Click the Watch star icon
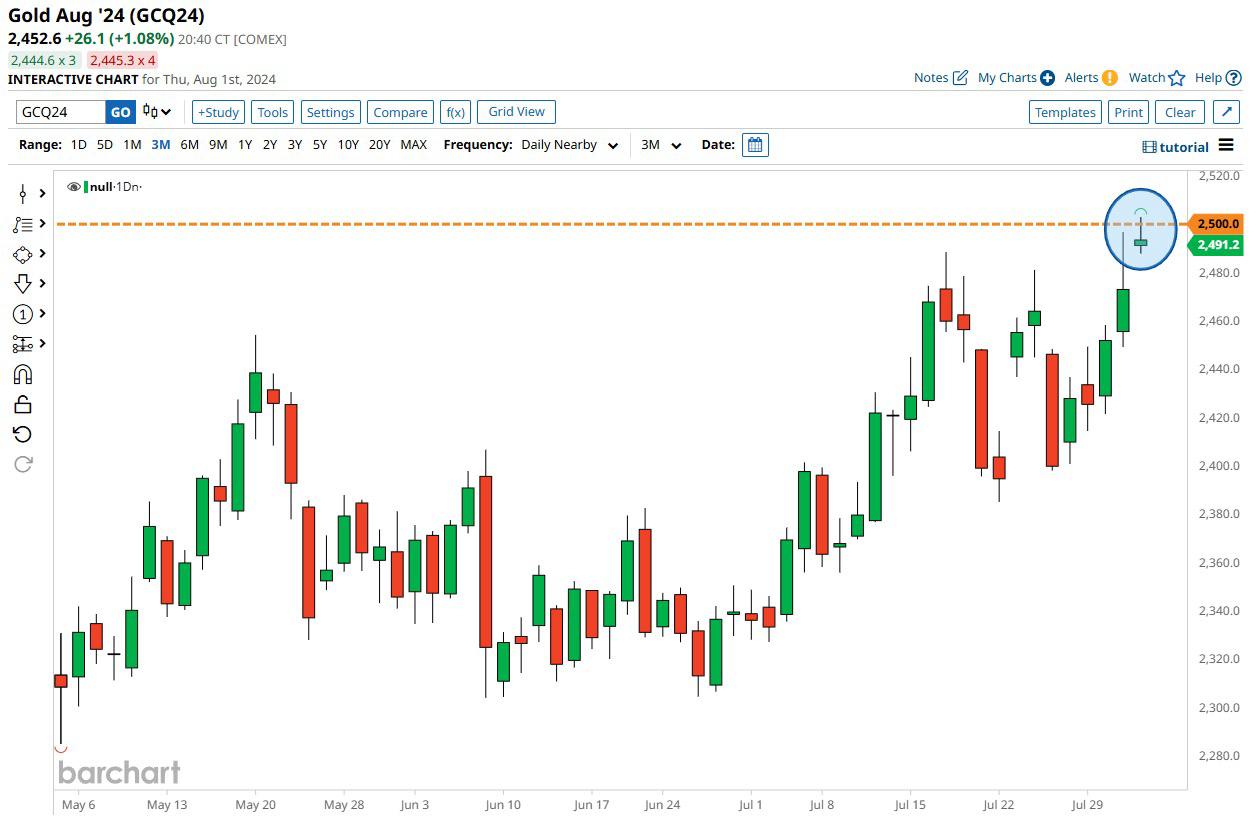Viewport: 1258px width, 827px height. tap(1177, 78)
